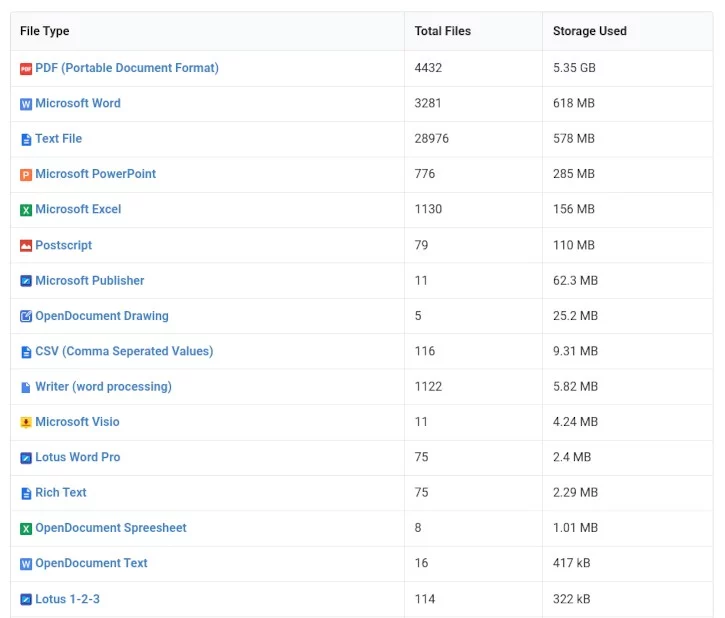Open the Microsoft Word link
Screen dimensions: 725x618
point(78,103)
